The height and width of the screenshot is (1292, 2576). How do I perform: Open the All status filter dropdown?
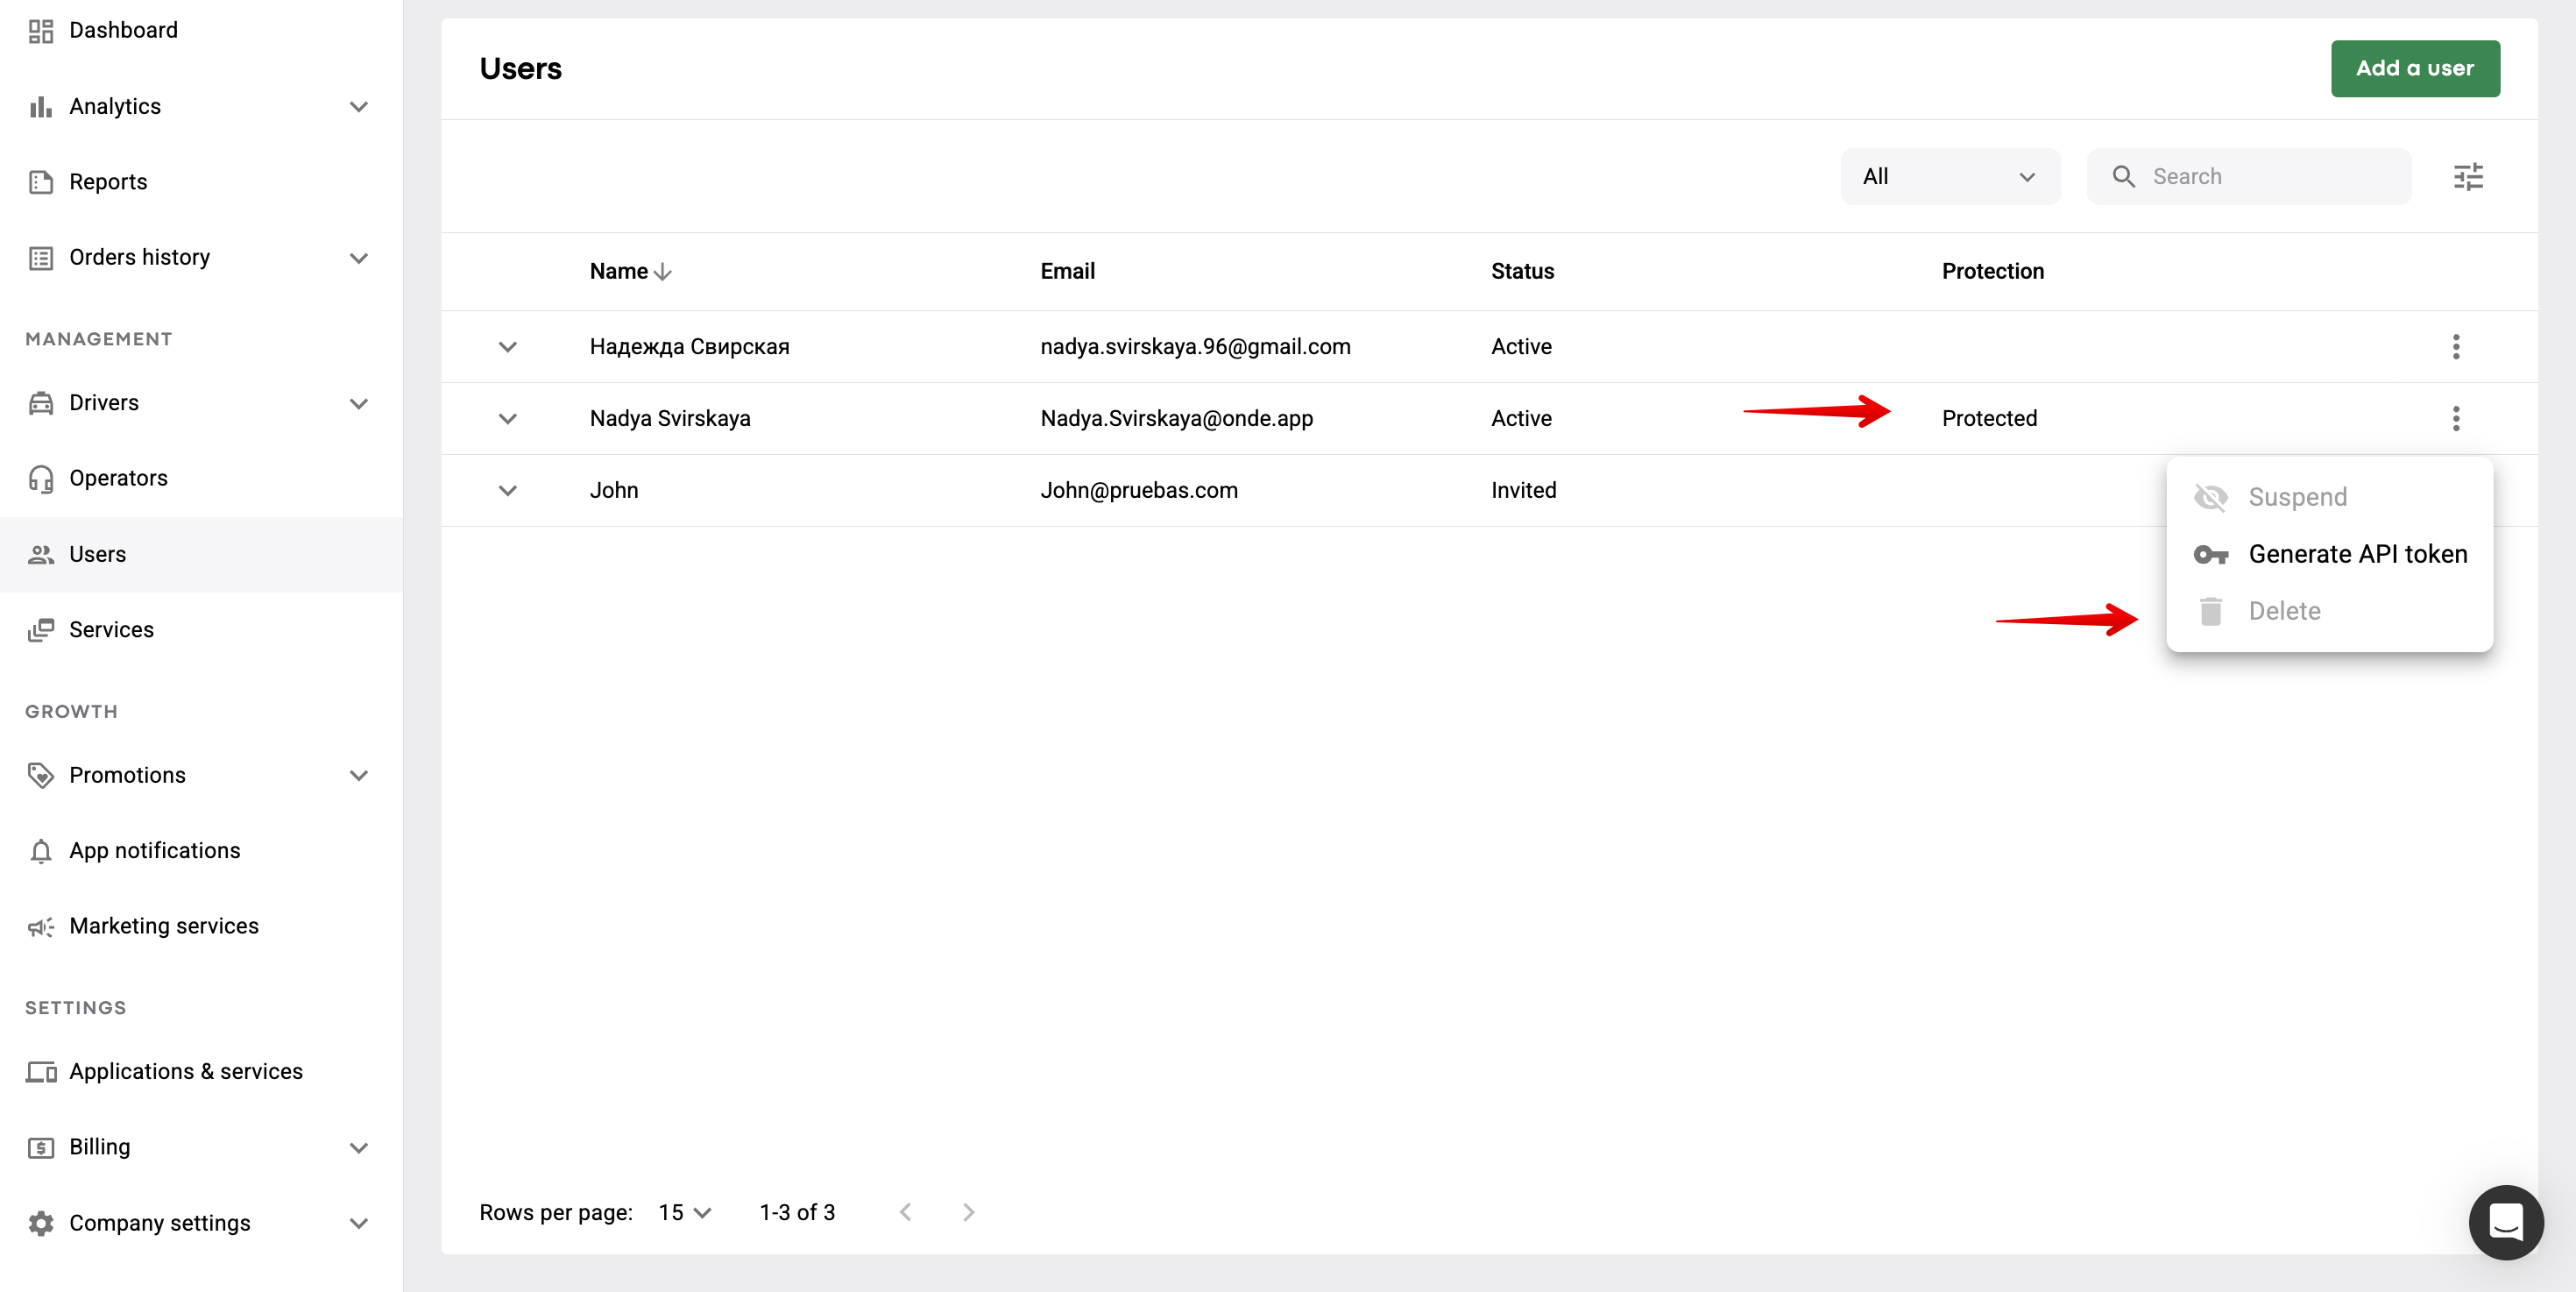pos(1949,177)
